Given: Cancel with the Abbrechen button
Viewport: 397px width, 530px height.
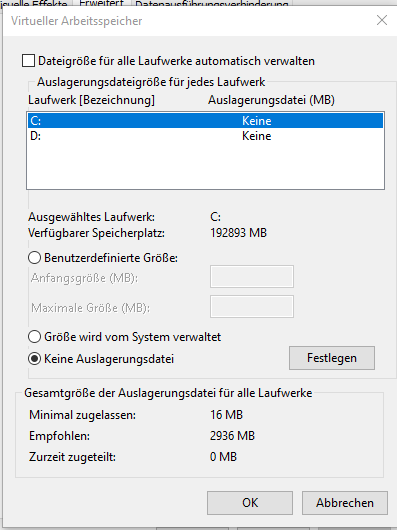Looking at the screenshot, I should coord(345,503).
